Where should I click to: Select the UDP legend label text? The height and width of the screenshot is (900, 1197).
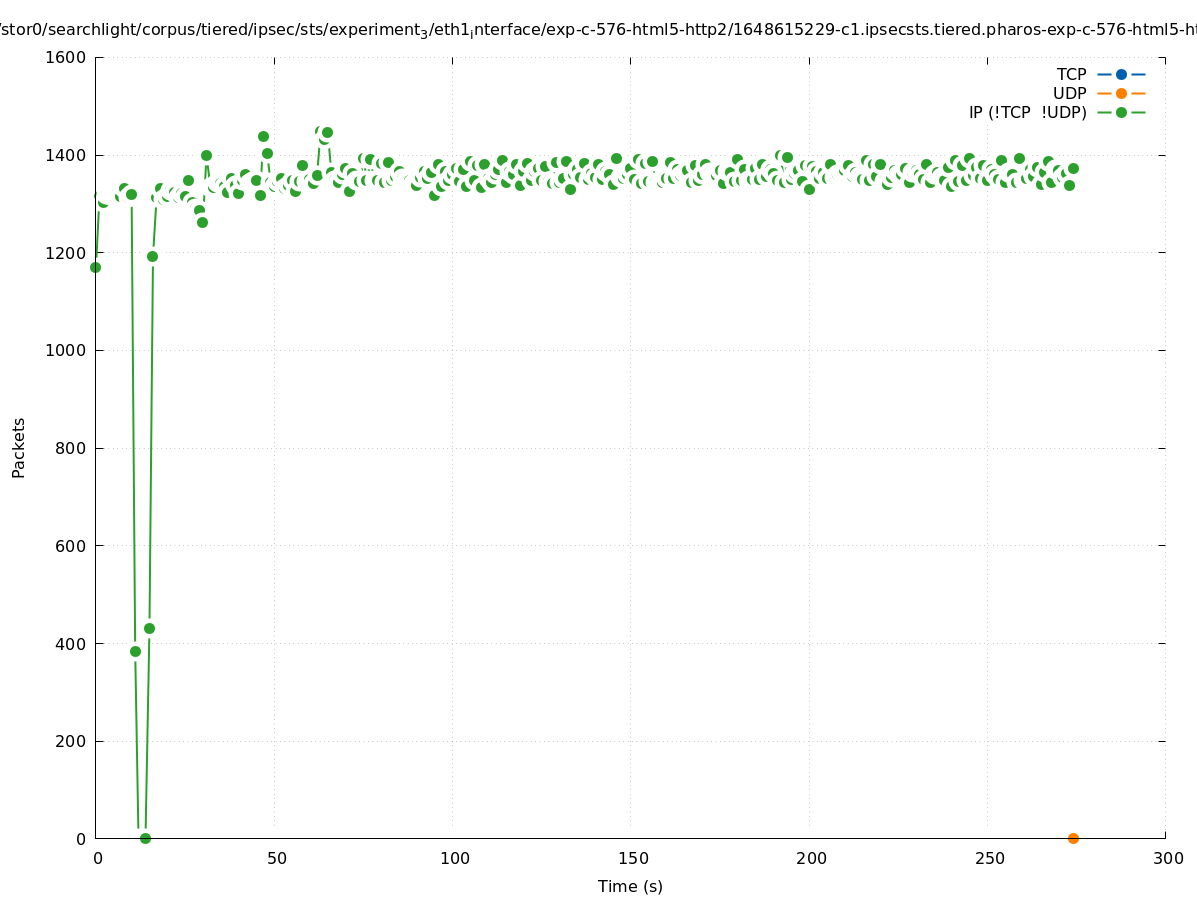1069,93
